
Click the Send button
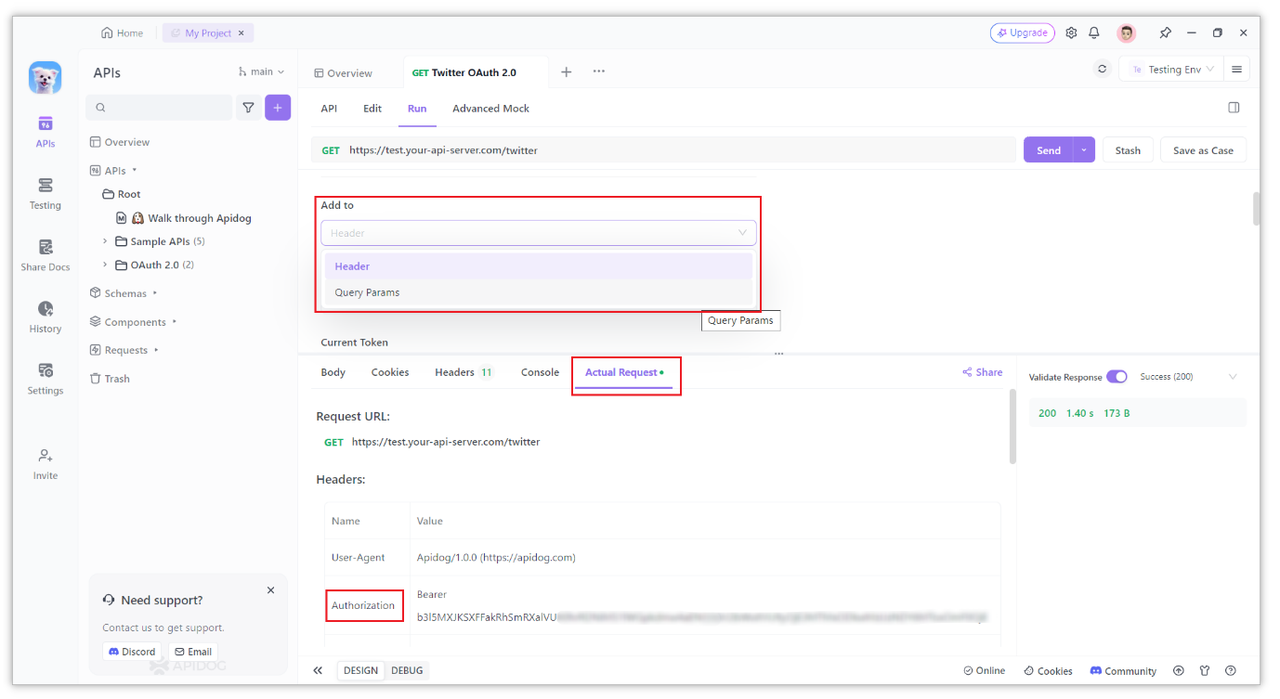tap(1048, 150)
